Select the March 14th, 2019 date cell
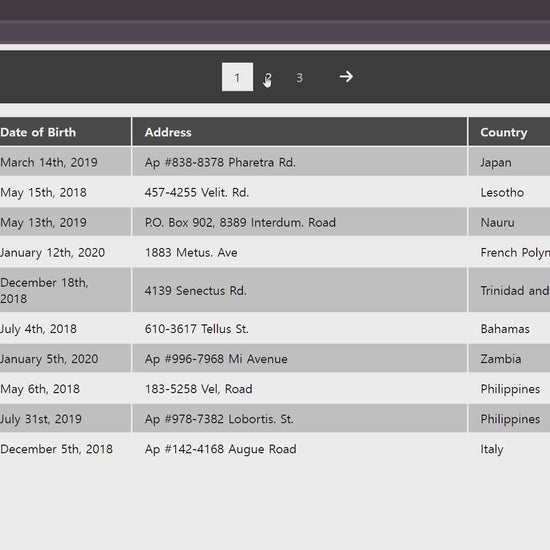Viewport: 550px width, 550px height. [x=65, y=162]
